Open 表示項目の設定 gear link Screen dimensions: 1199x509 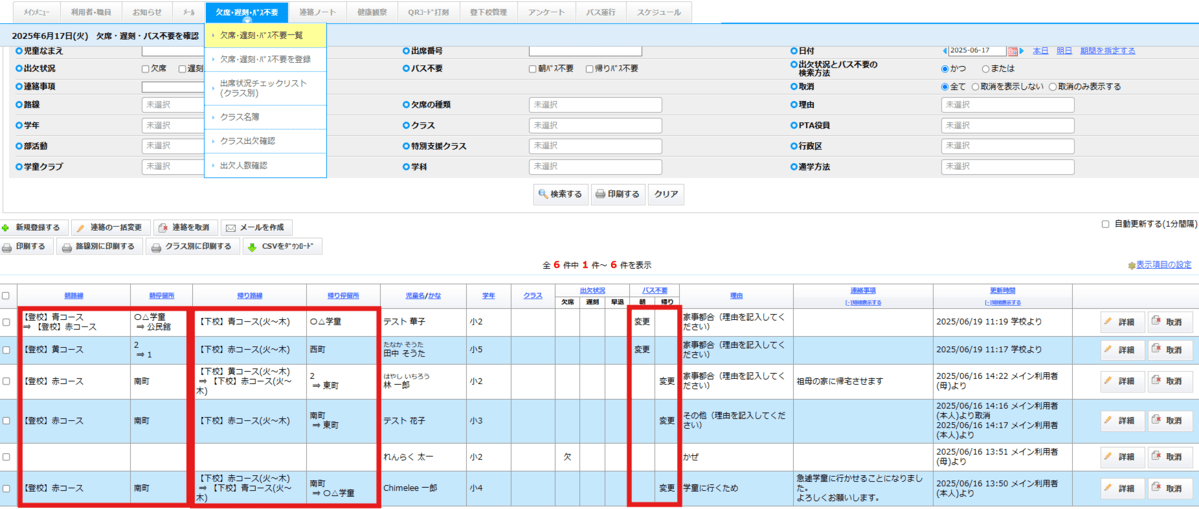point(1159,264)
